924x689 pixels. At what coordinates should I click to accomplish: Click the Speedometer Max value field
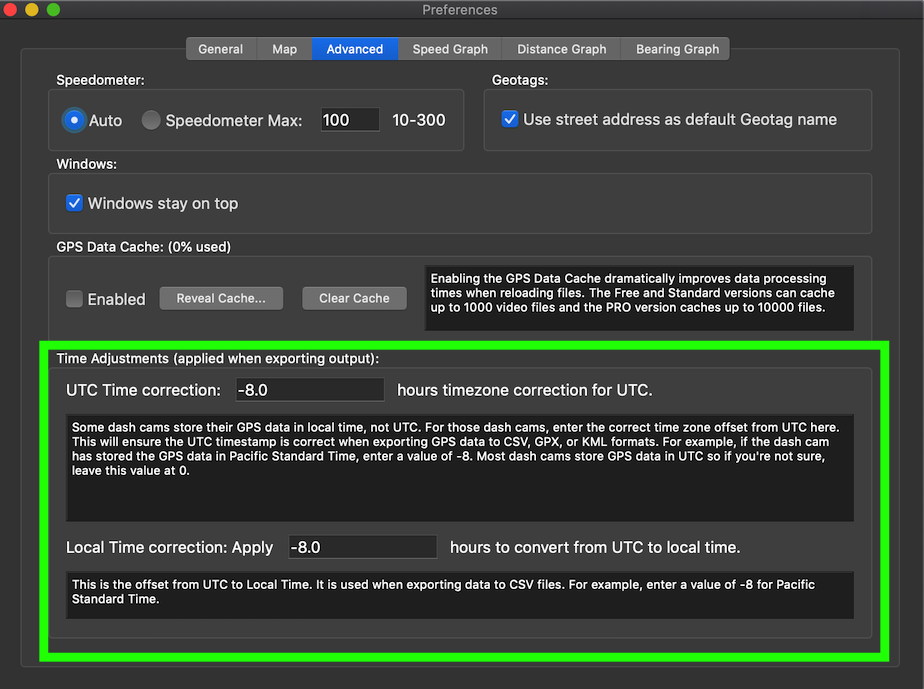coord(349,120)
